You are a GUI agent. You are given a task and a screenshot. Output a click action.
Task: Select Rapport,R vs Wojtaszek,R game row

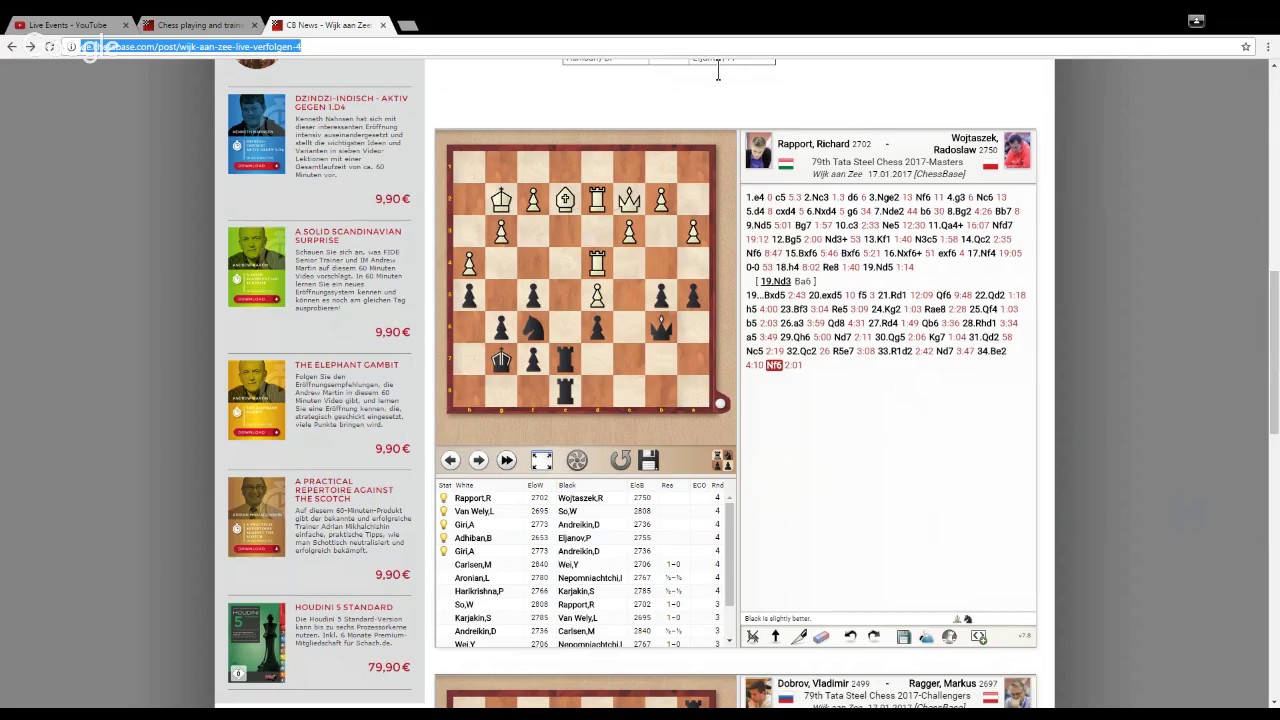click(x=582, y=498)
